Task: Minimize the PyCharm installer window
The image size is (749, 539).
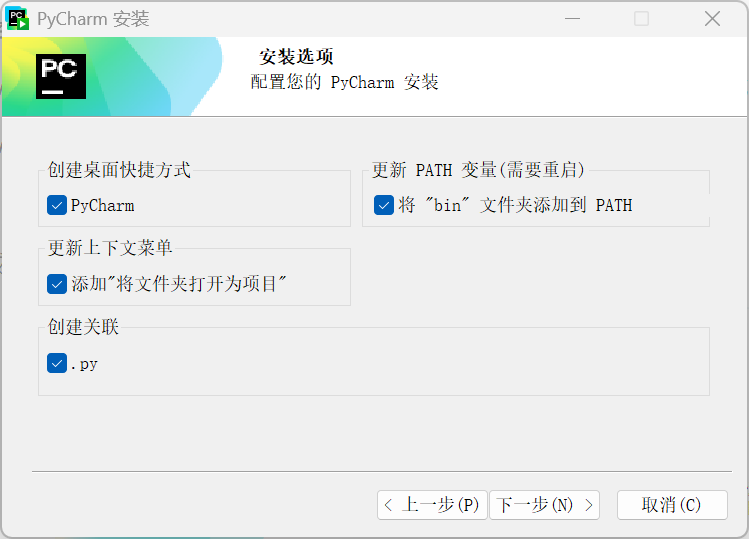Action: coord(572,19)
